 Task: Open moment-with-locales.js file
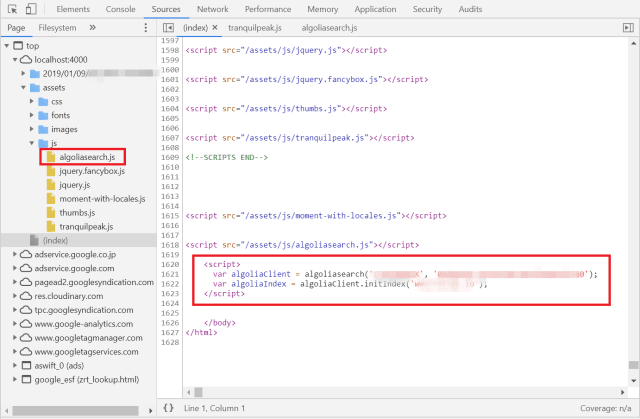102,199
